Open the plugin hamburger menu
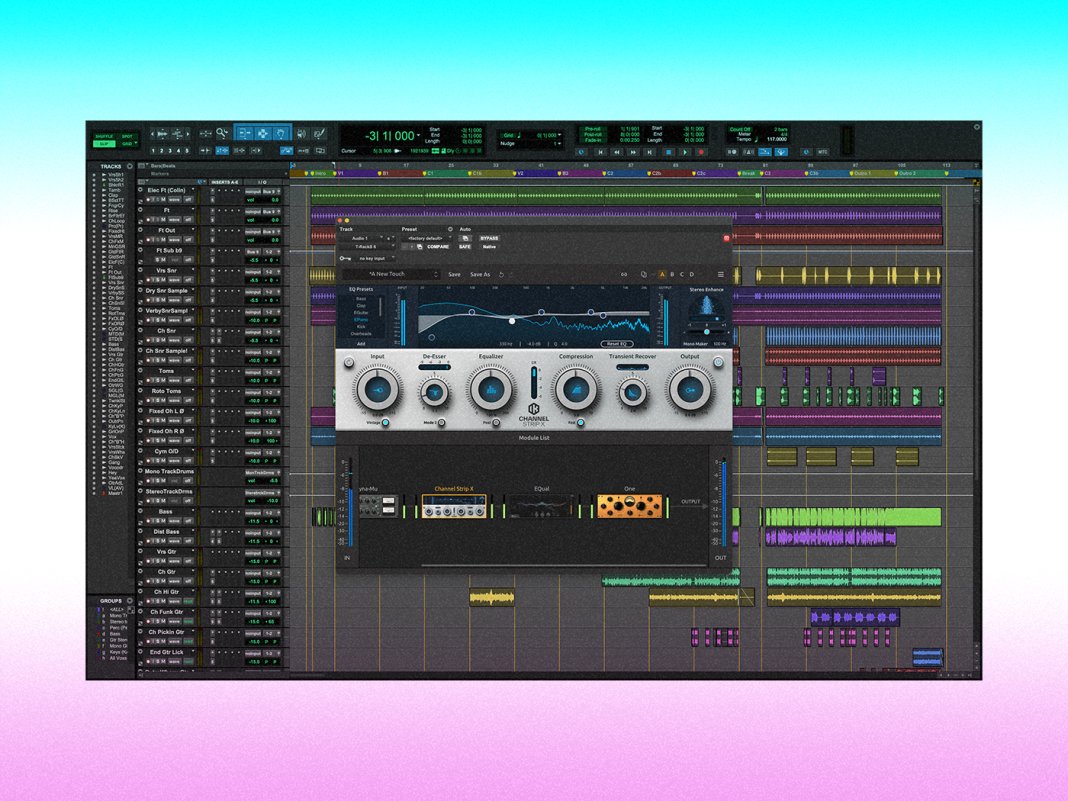Image resolution: width=1068 pixels, height=801 pixels. click(x=721, y=274)
